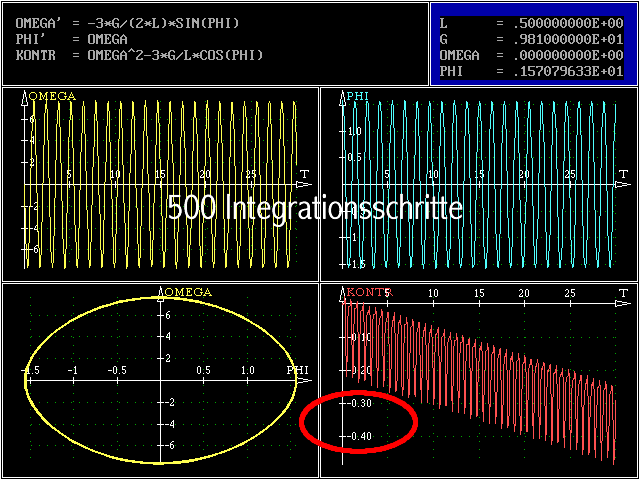
Task: Click the red KONTR plot label
Action: (x=368, y=292)
